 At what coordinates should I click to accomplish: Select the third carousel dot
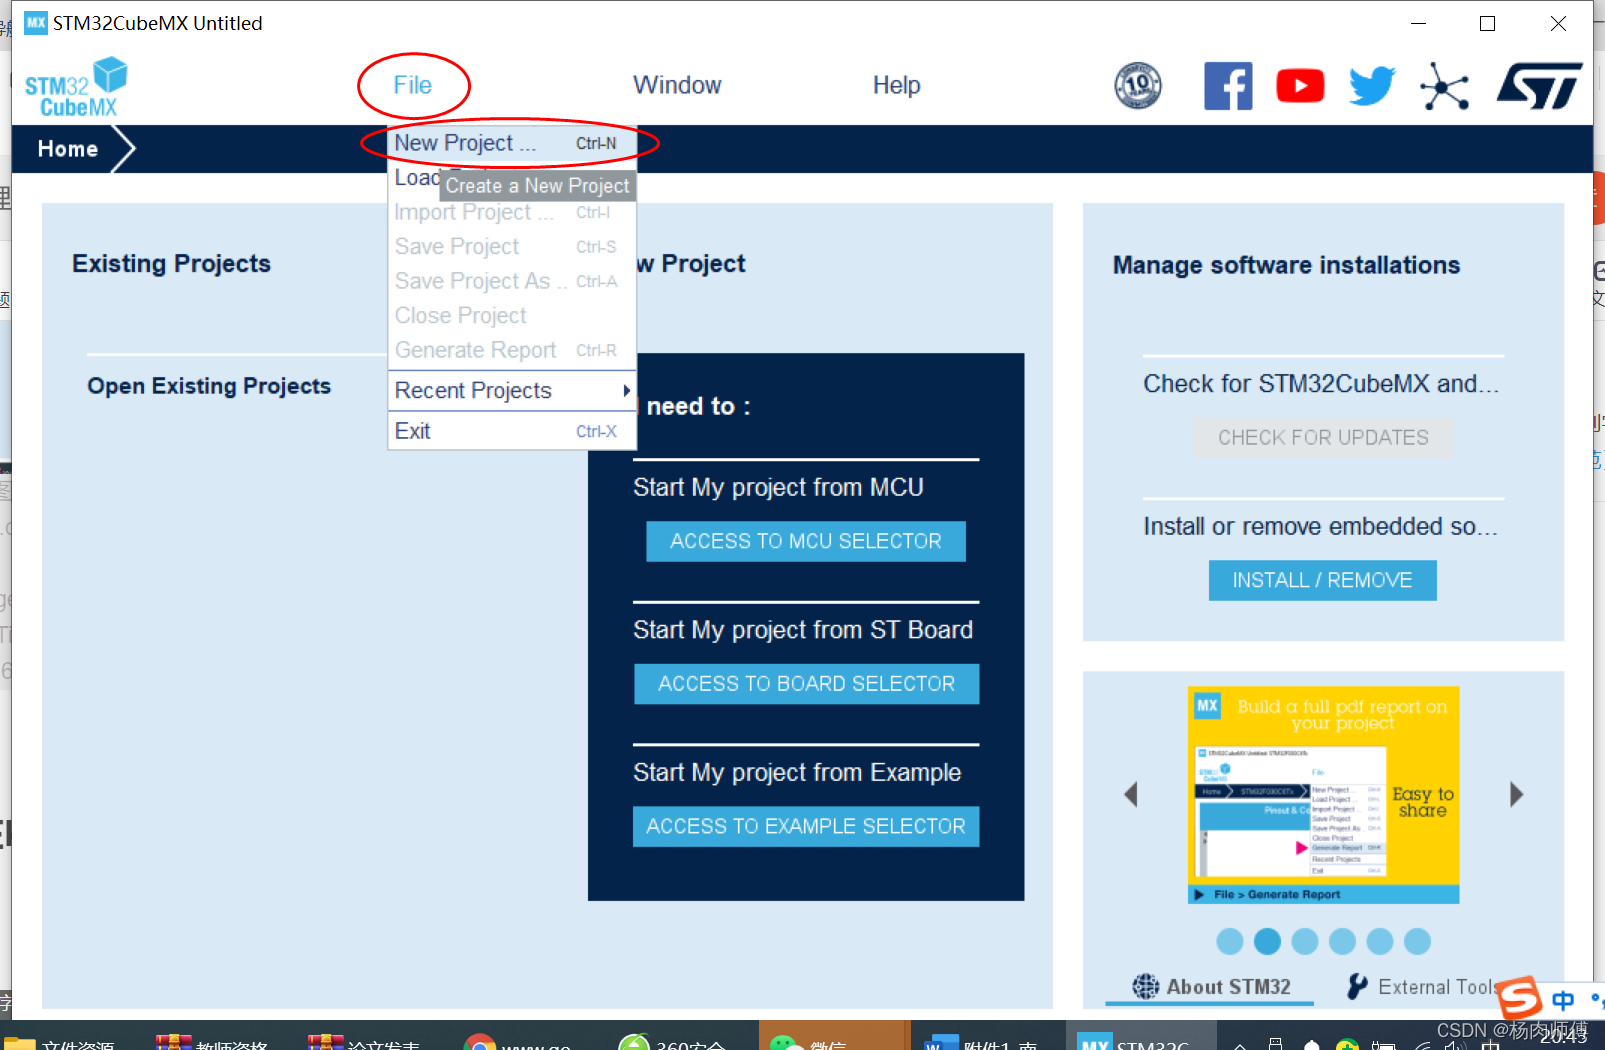(x=1305, y=941)
